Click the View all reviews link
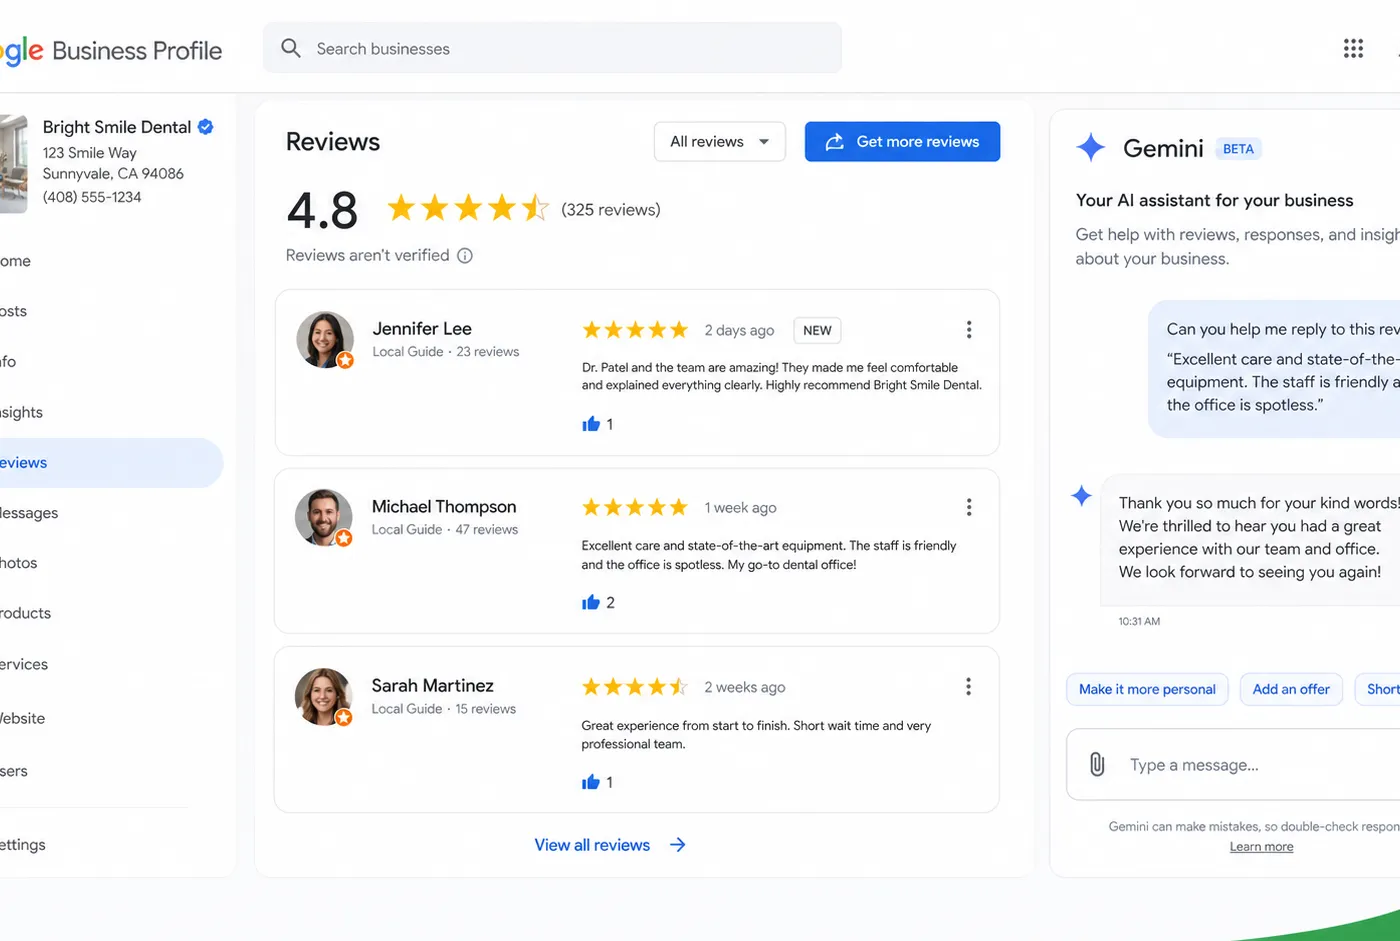Viewport: 1400px width, 941px height. pyautogui.click(x=592, y=845)
